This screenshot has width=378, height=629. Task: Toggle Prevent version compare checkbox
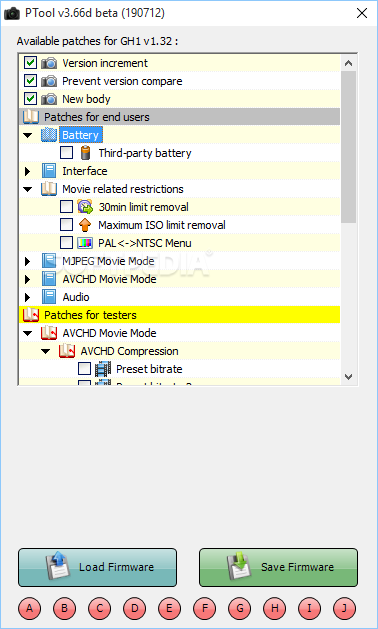(30, 81)
